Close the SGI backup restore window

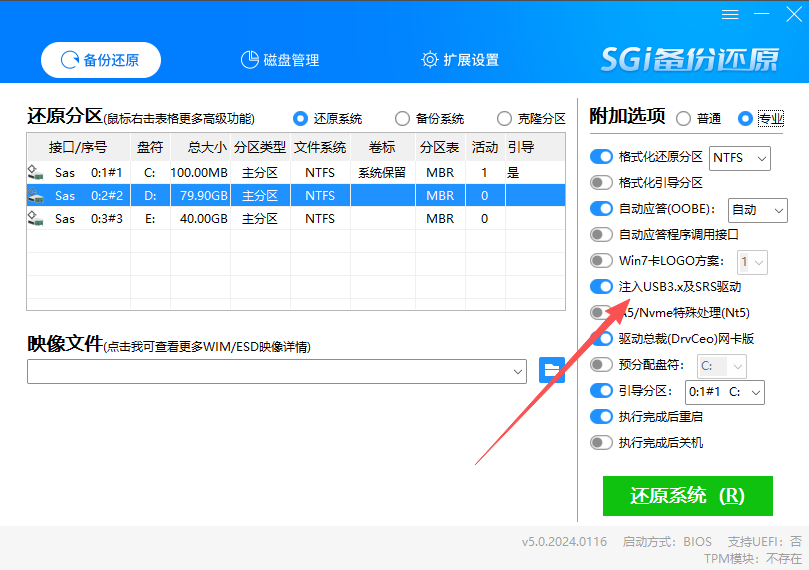coord(794,14)
